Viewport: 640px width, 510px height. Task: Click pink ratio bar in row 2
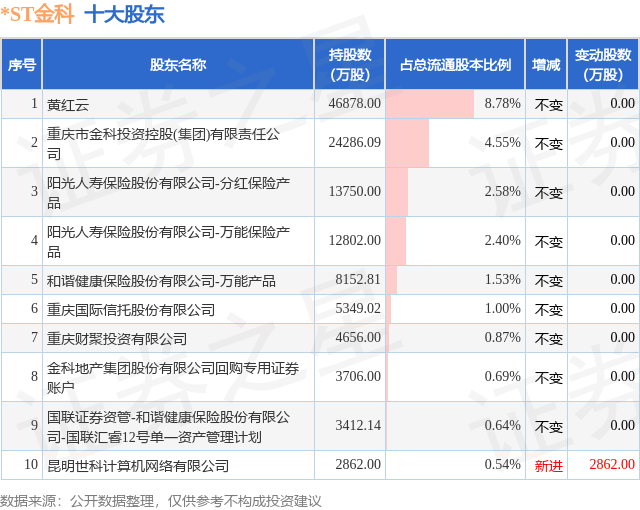(x=407, y=143)
